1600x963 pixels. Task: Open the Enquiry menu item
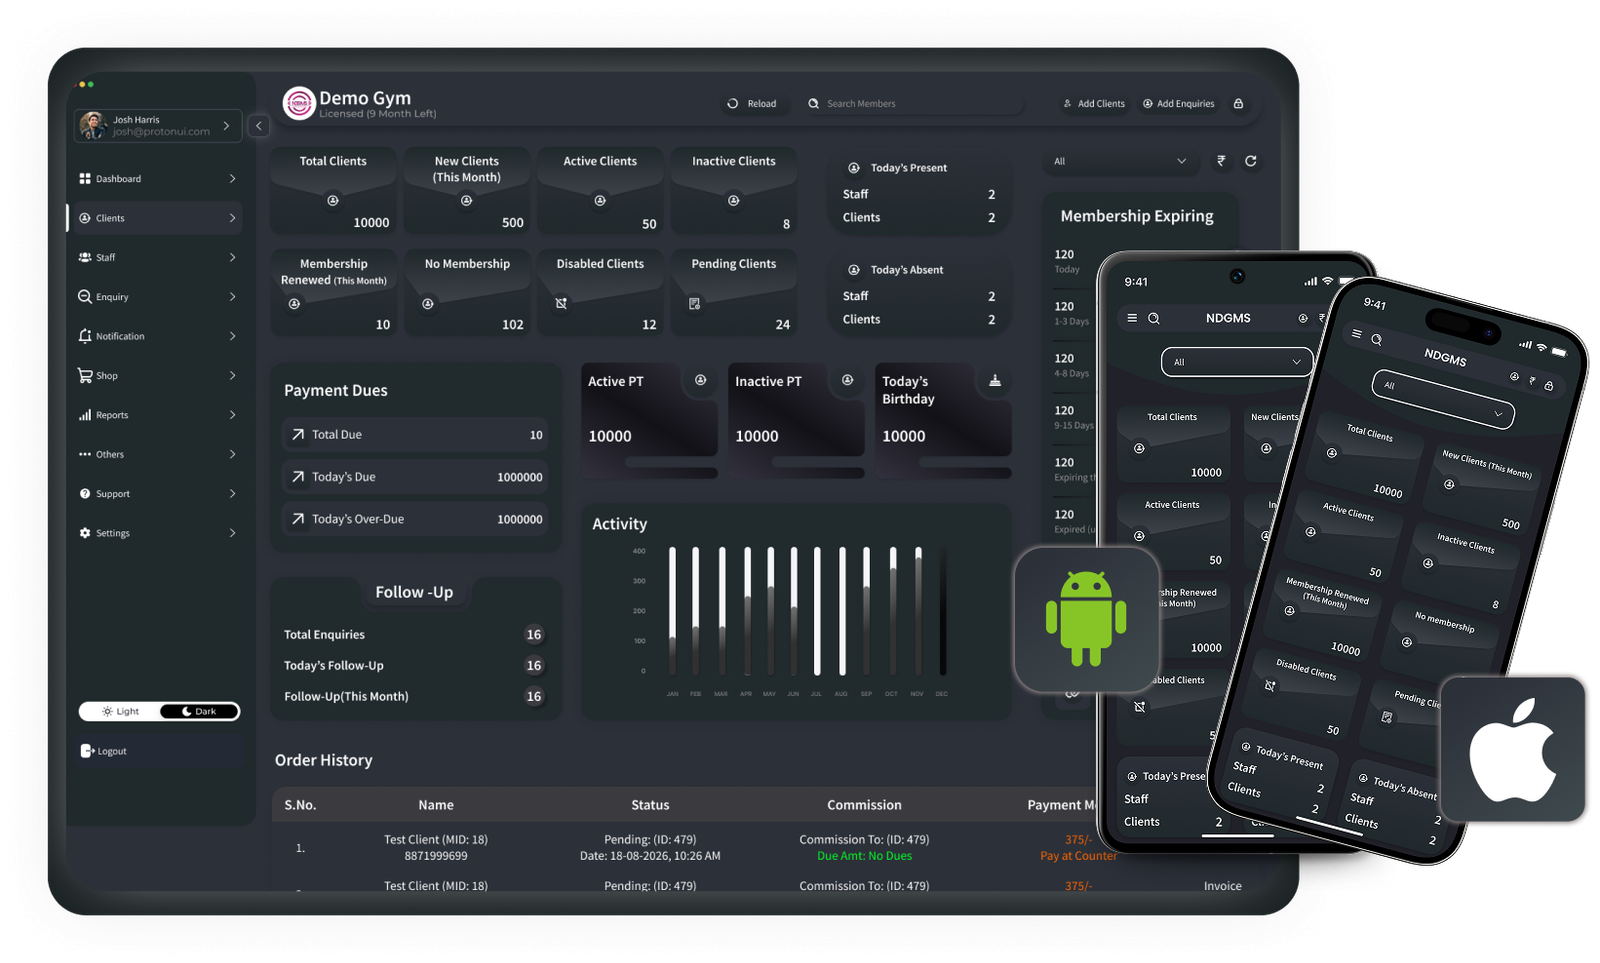tap(156, 297)
